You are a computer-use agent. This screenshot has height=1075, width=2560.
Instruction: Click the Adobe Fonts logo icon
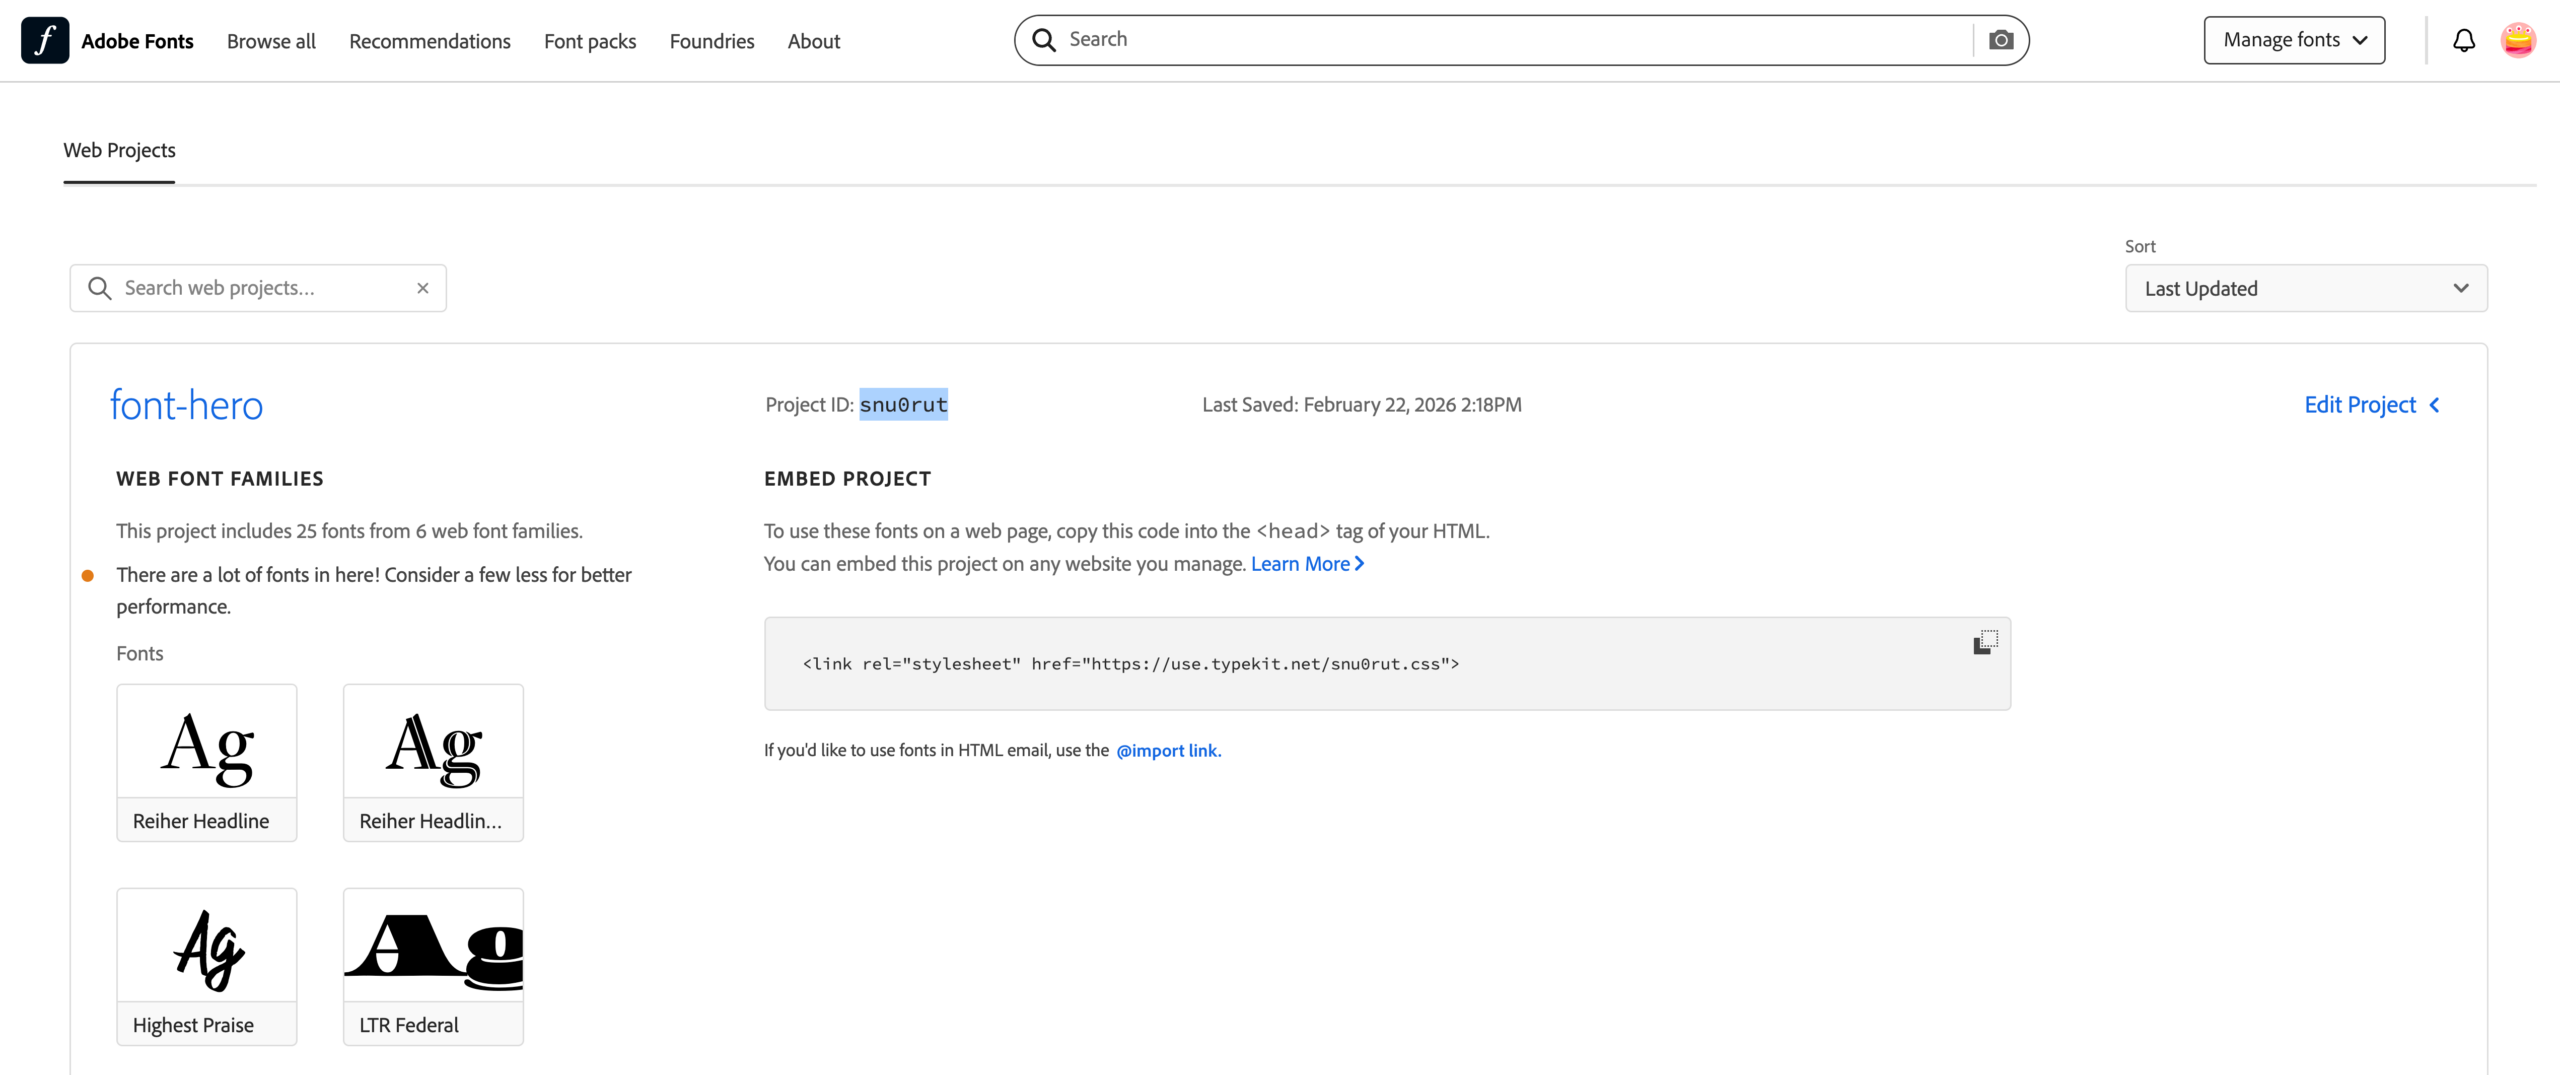(x=45, y=40)
